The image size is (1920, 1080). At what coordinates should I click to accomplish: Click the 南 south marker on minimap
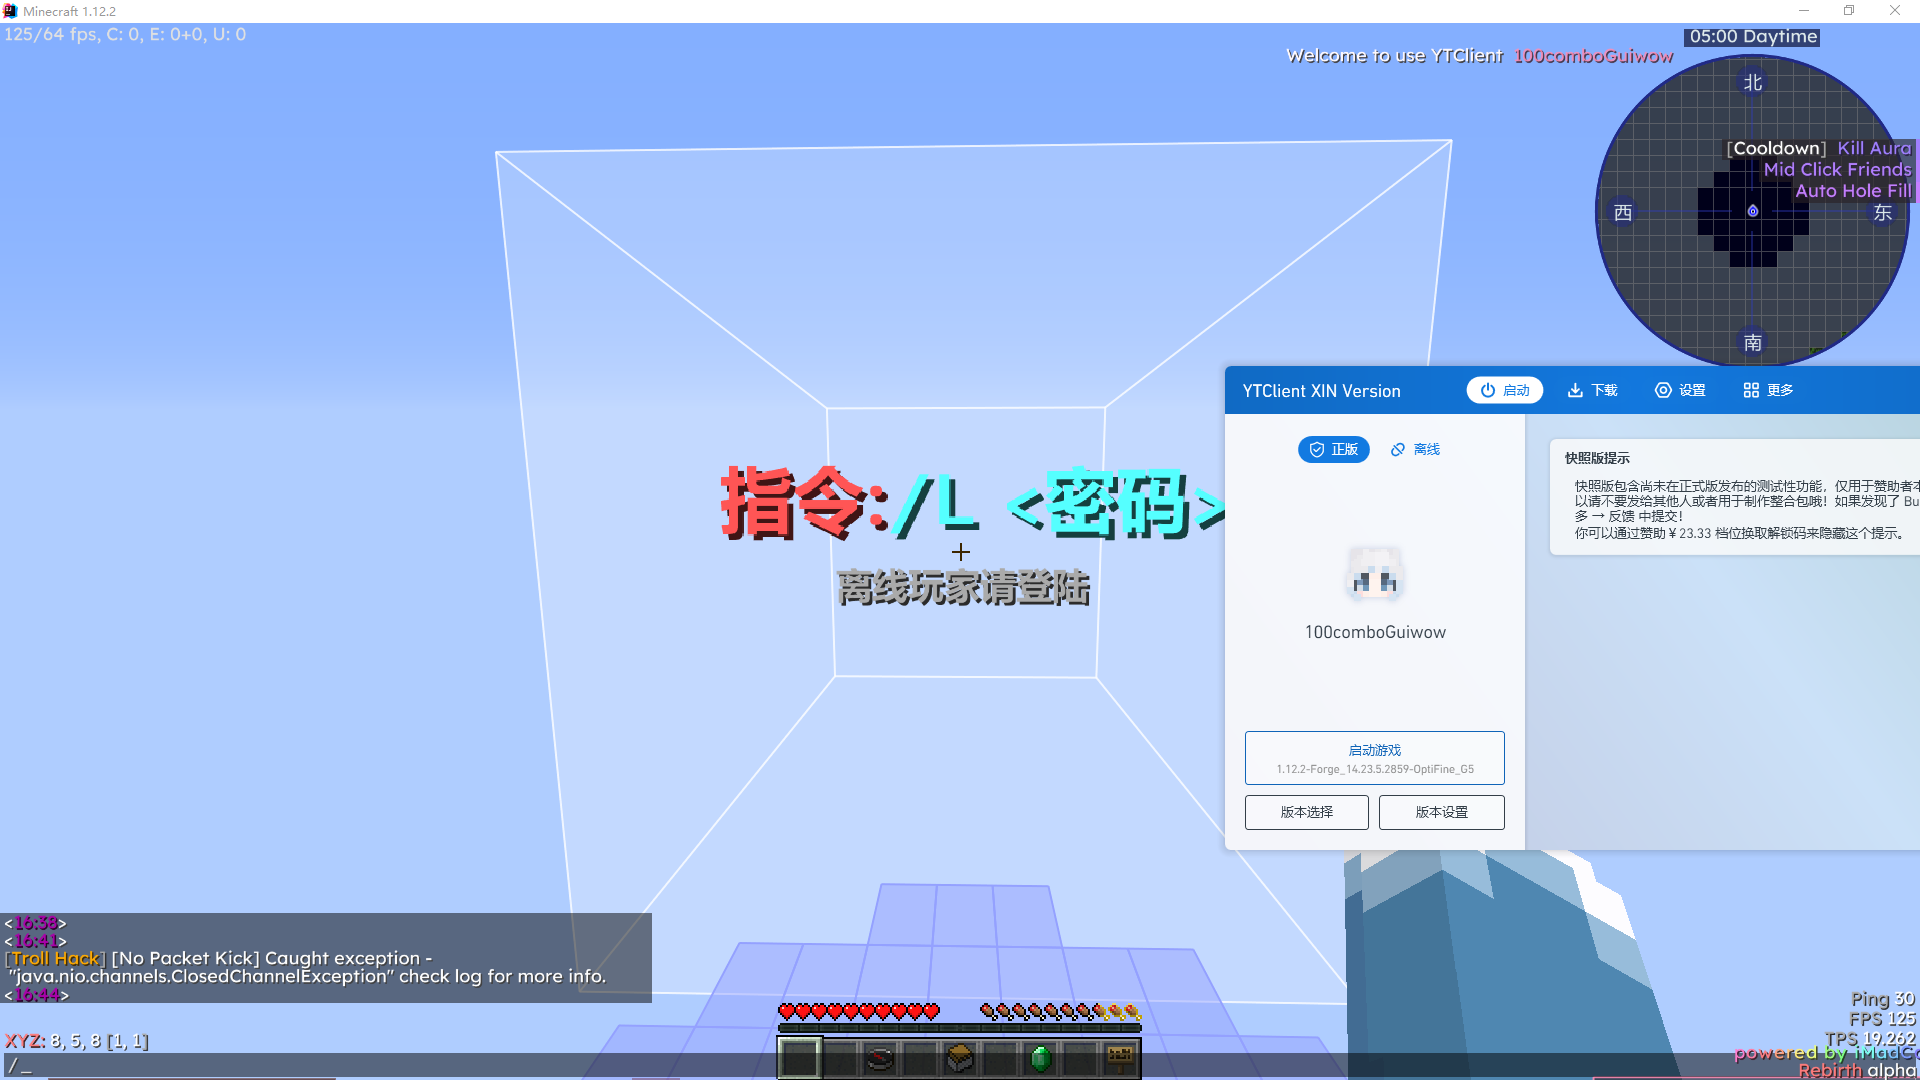pyautogui.click(x=1753, y=343)
